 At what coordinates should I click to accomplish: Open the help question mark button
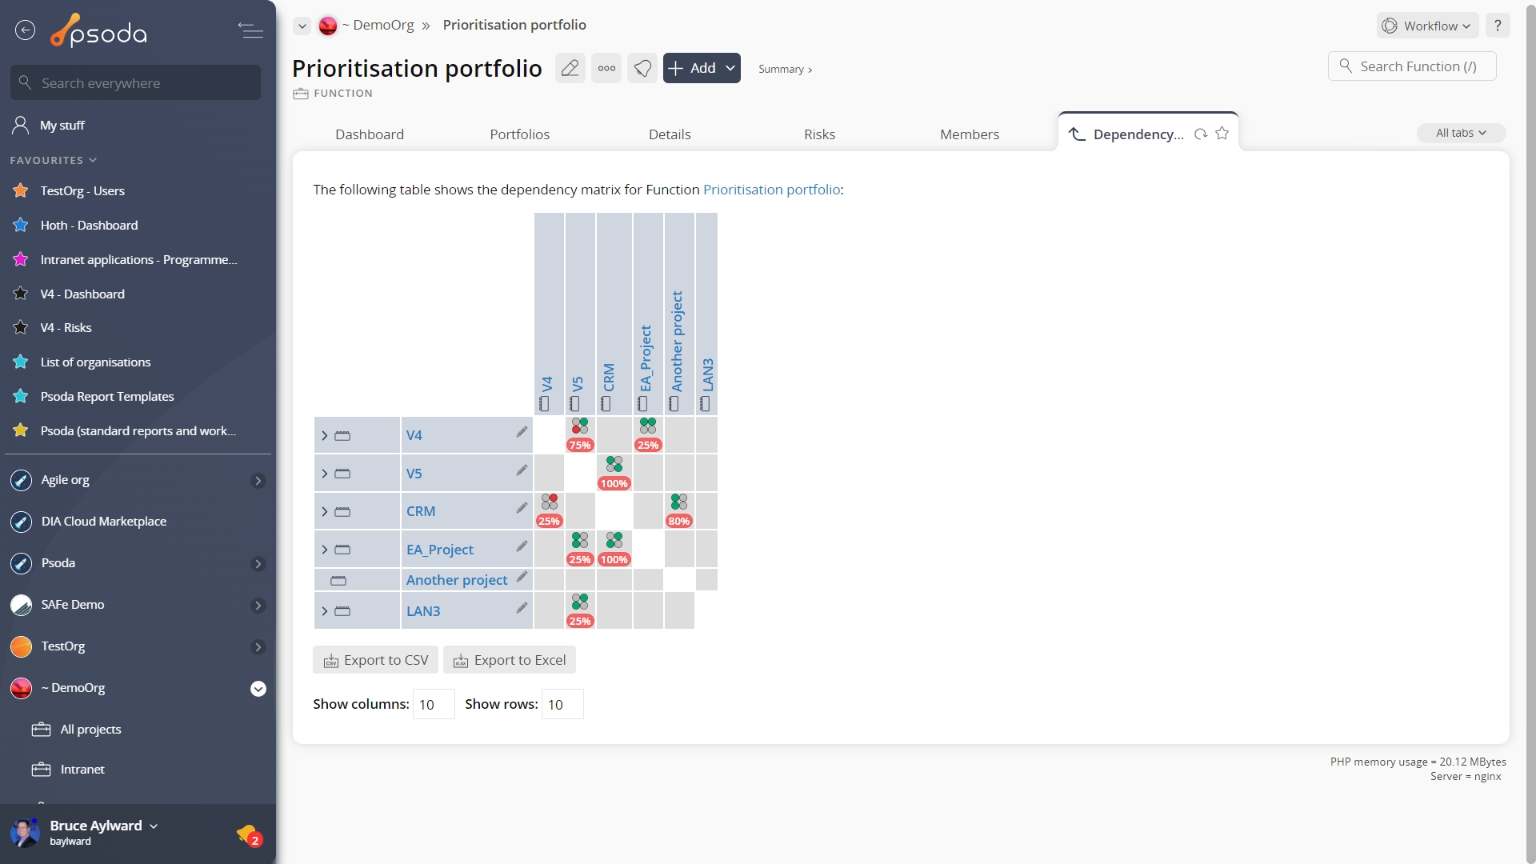[x=1497, y=26]
